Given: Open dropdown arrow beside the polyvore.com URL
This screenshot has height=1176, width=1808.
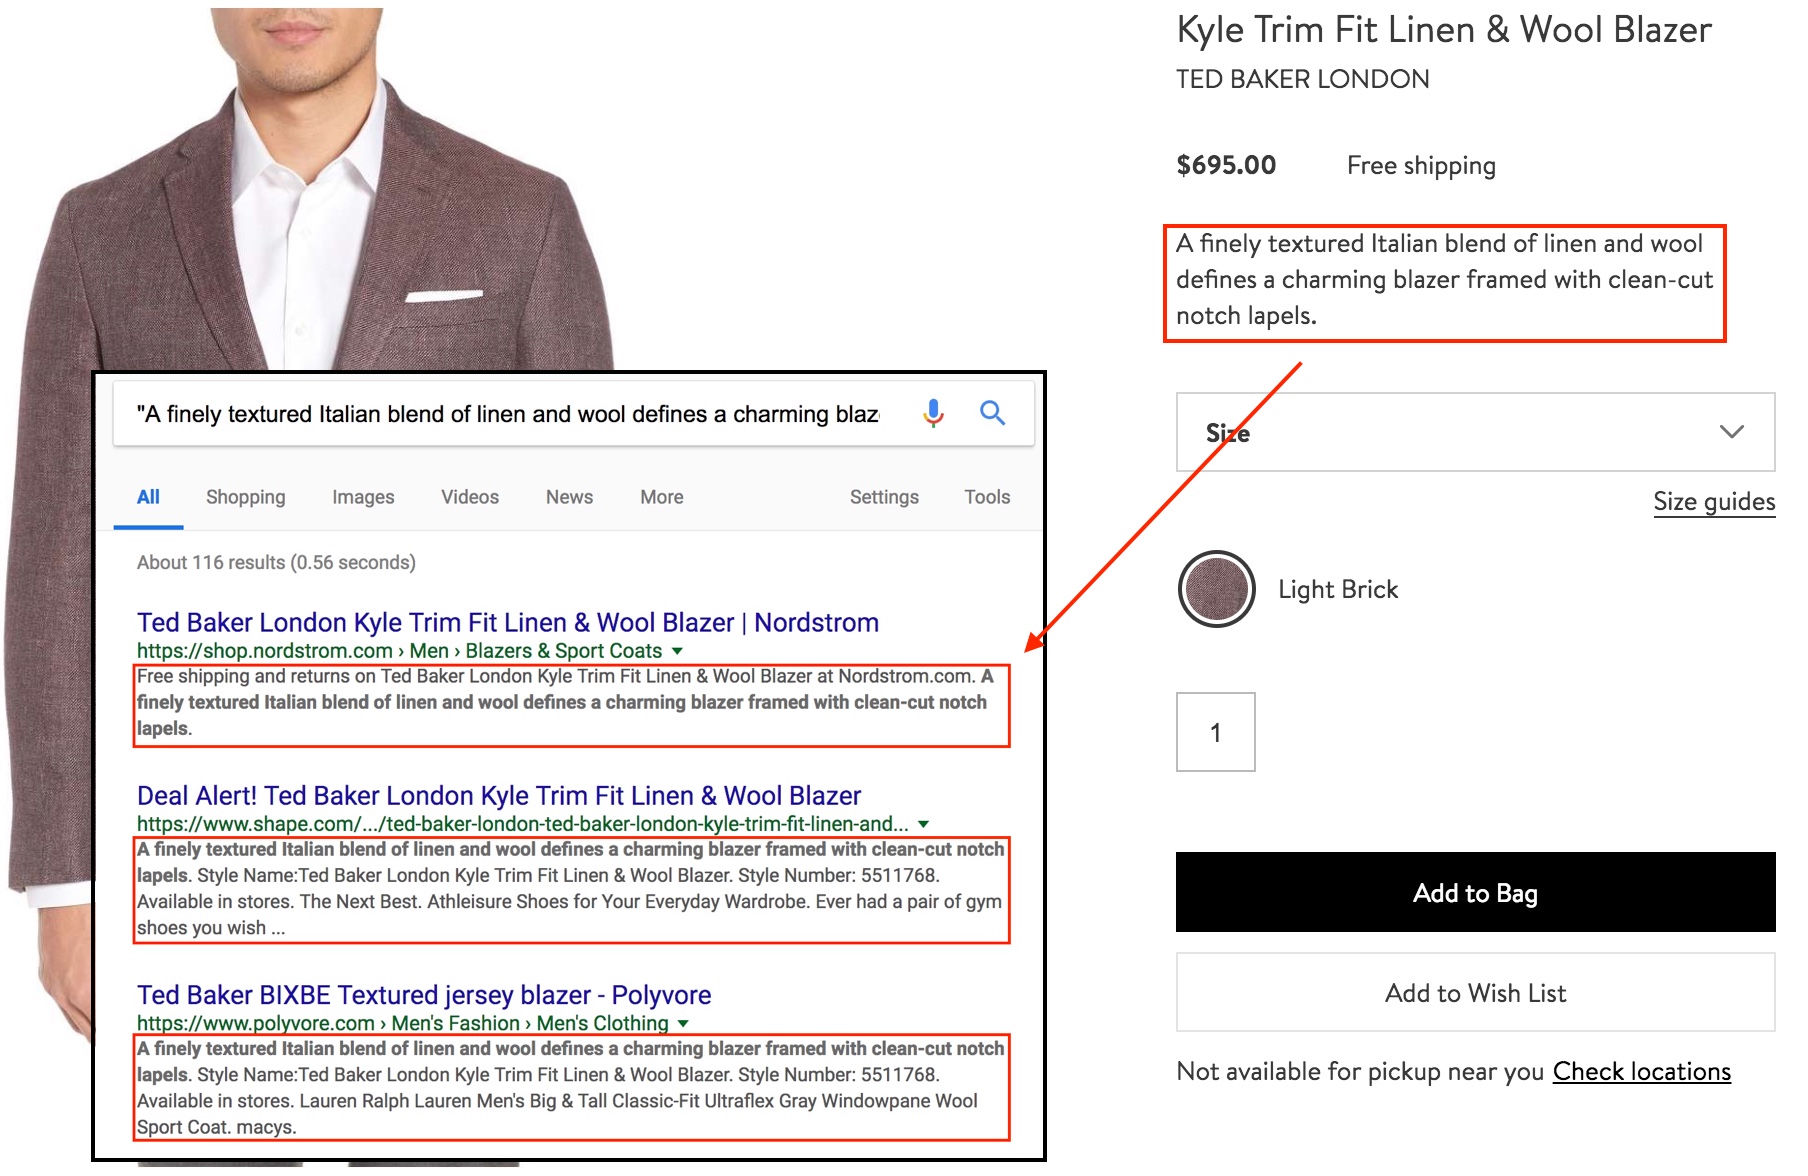Looking at the screenshot, I should coord(683,1023).
